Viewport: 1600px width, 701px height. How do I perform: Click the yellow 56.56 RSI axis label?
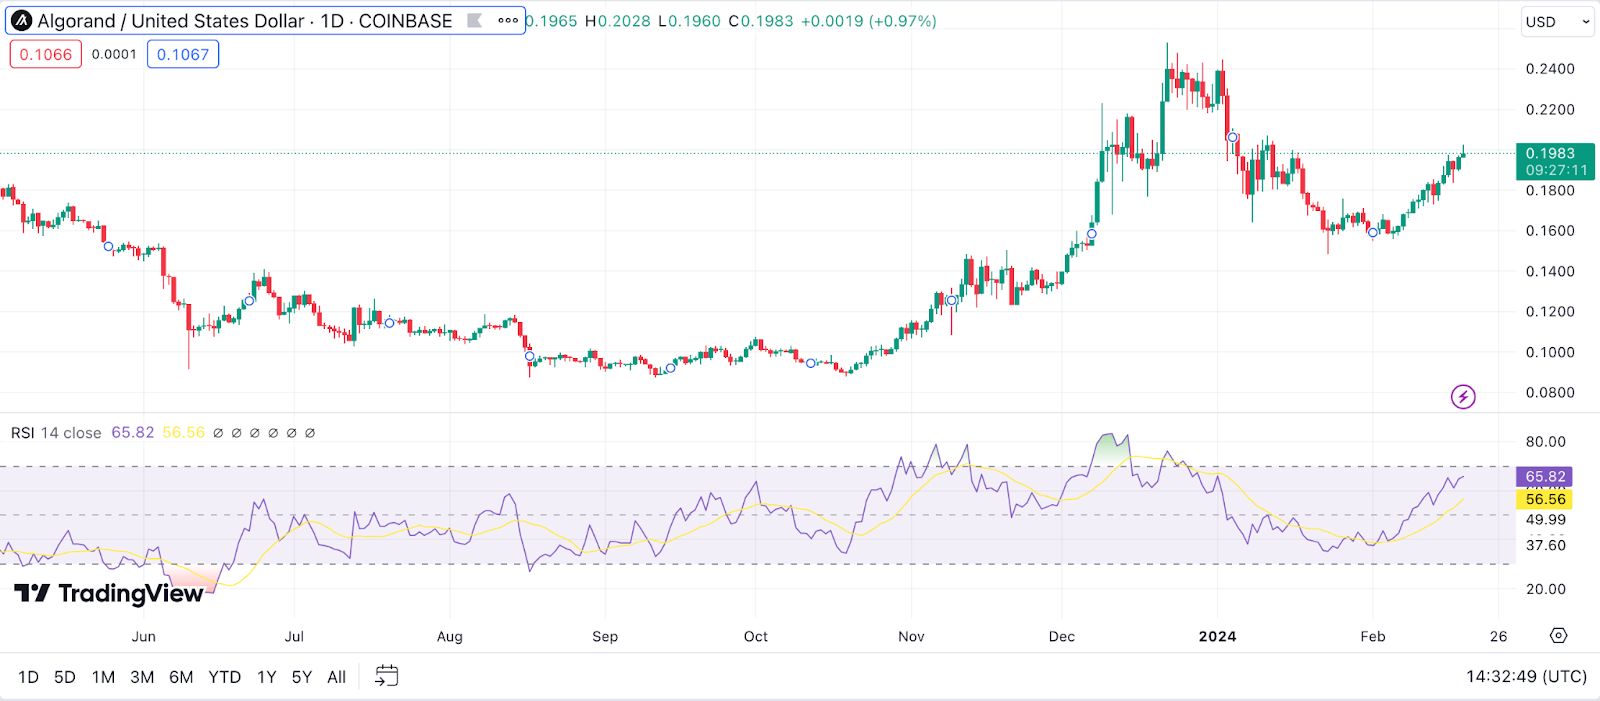coord(1545,499)
